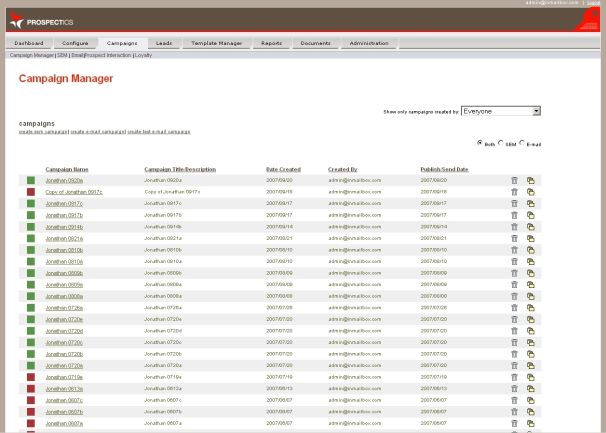This screenshot has height=433, width=606.
Task: Copy the Jonathan 0920a campaign via duplicate icon
Action: (x=531, y=180)
